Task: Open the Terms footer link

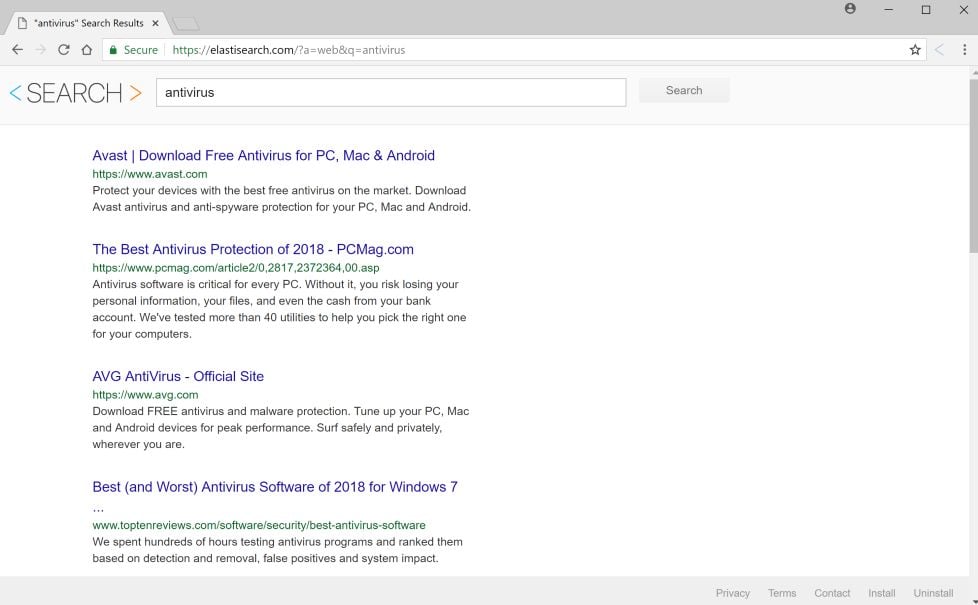Action: (x=782, y=593)
